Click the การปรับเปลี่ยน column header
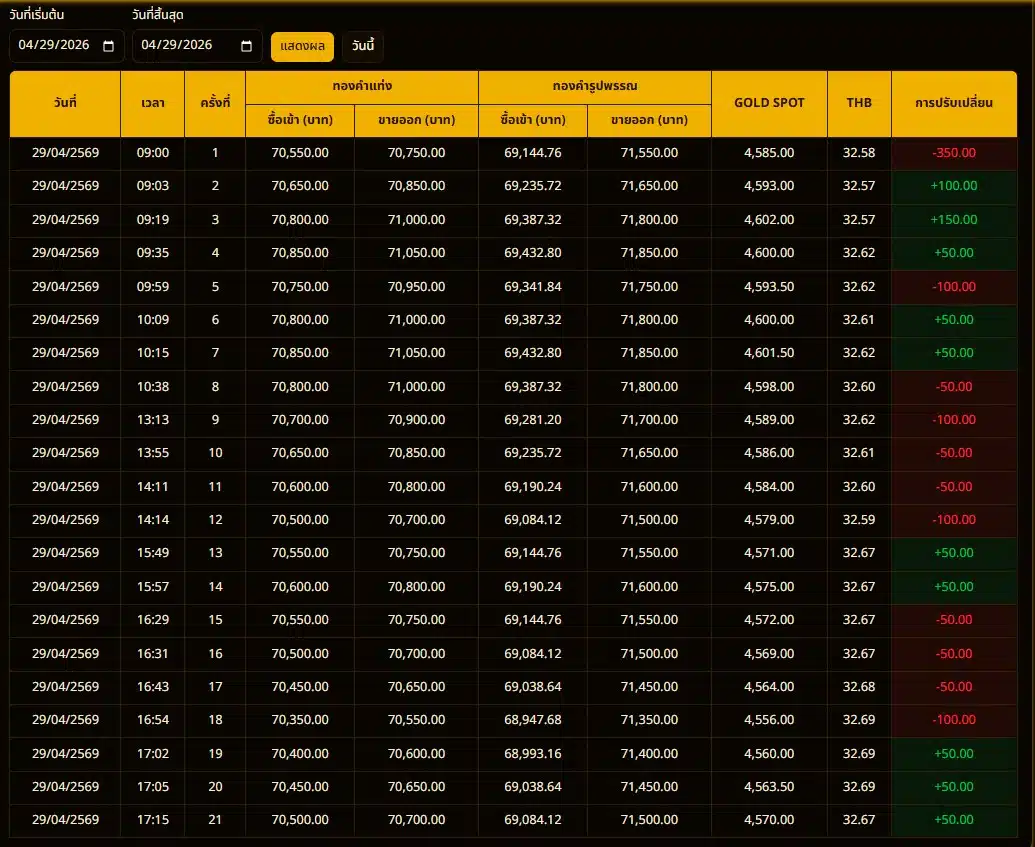 point(954,103)
